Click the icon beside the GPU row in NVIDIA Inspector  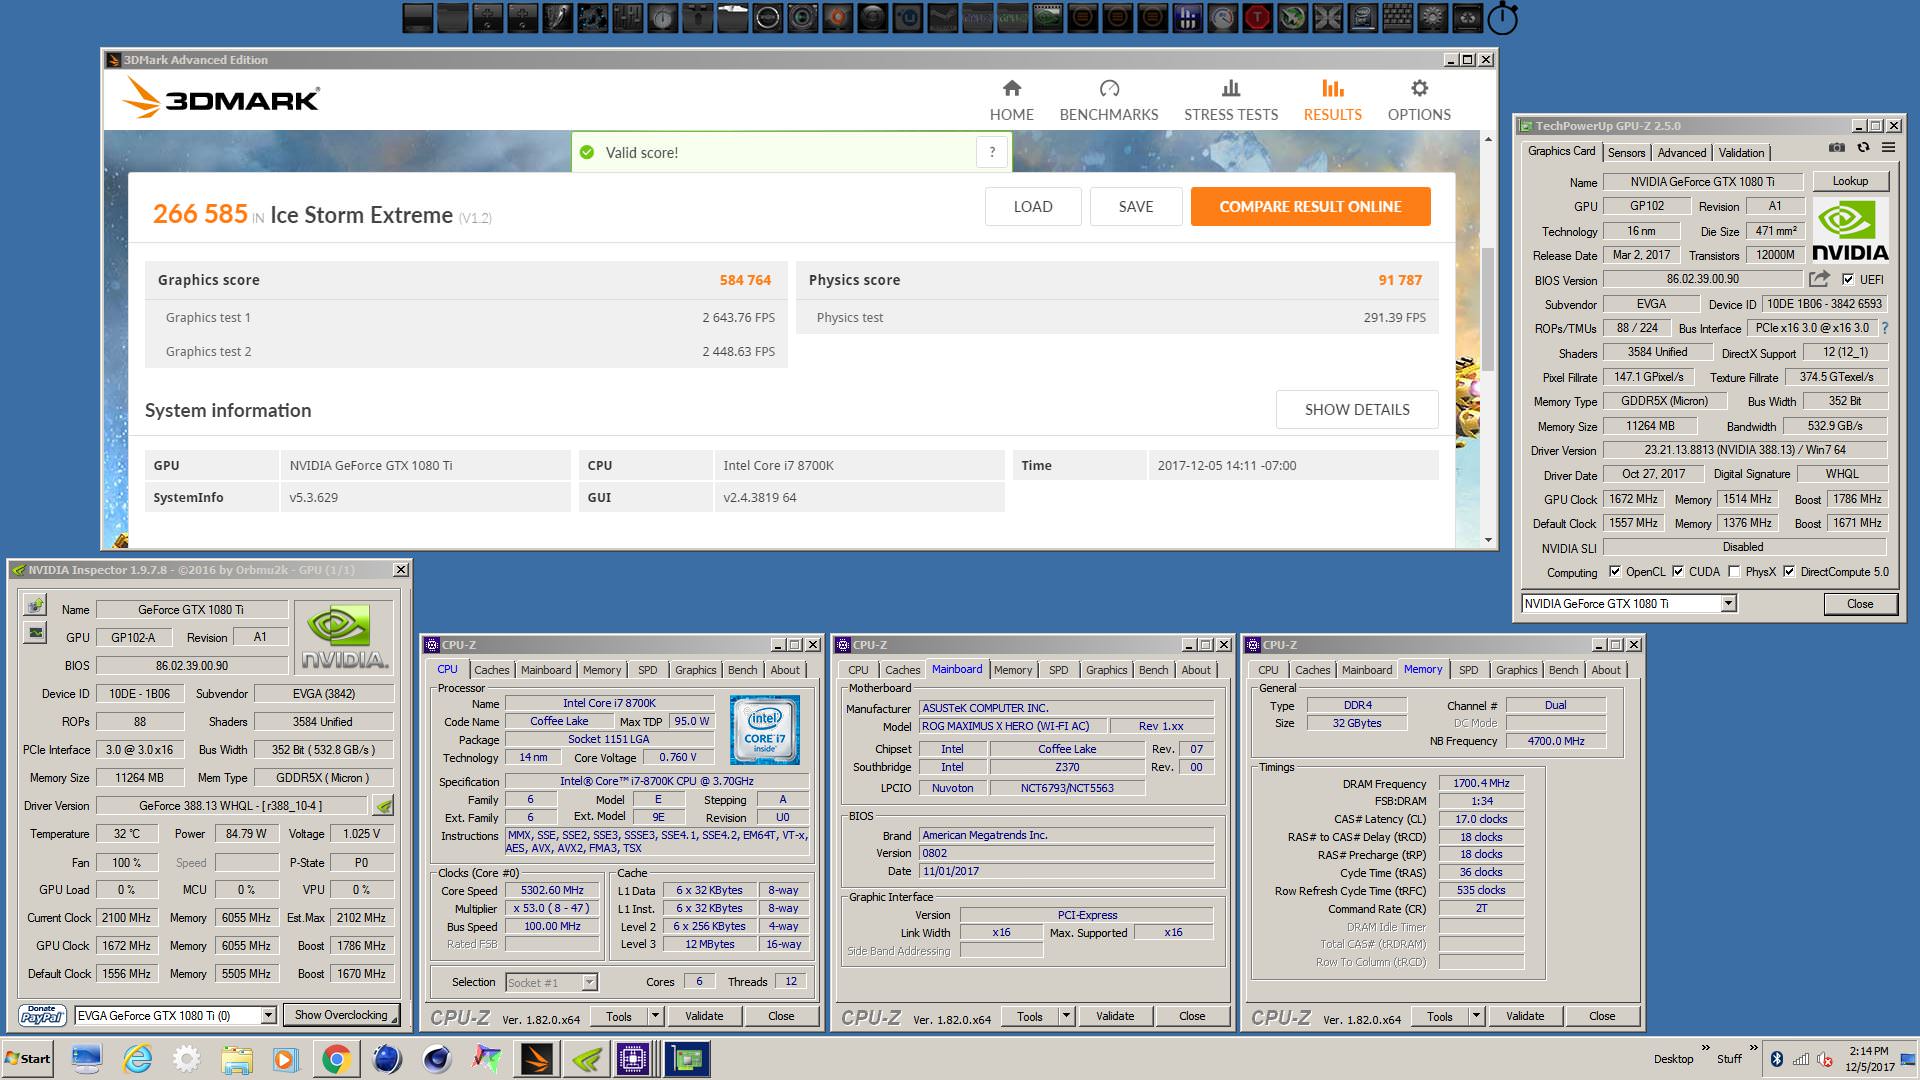35,633
